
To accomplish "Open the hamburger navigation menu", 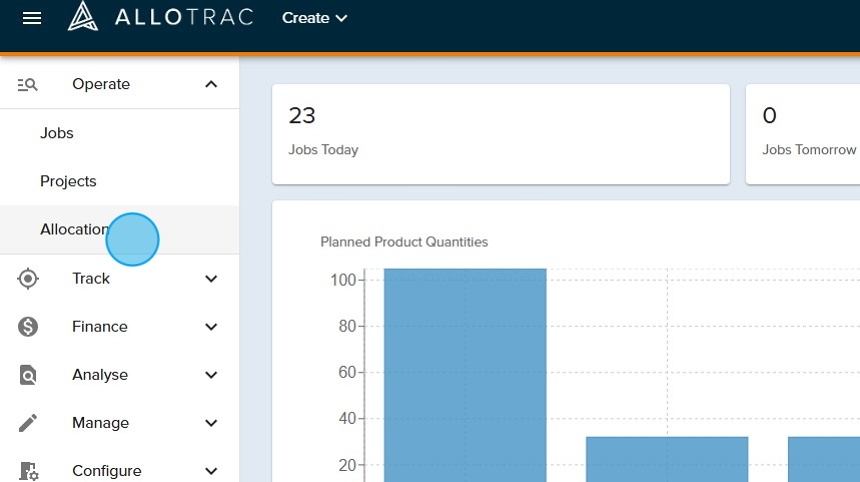I will (32, 18).
